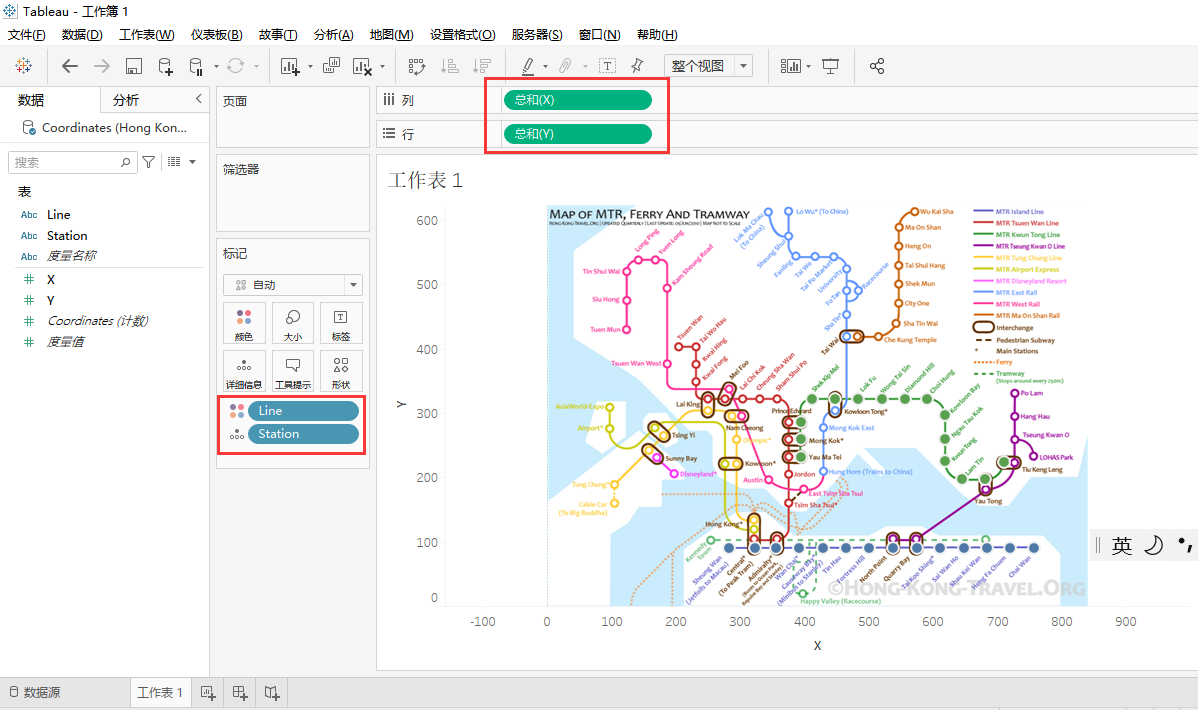This screenshot has height=710, width=1198.
Task: Click the save workbook icon
Action: [x=134, y=66]
